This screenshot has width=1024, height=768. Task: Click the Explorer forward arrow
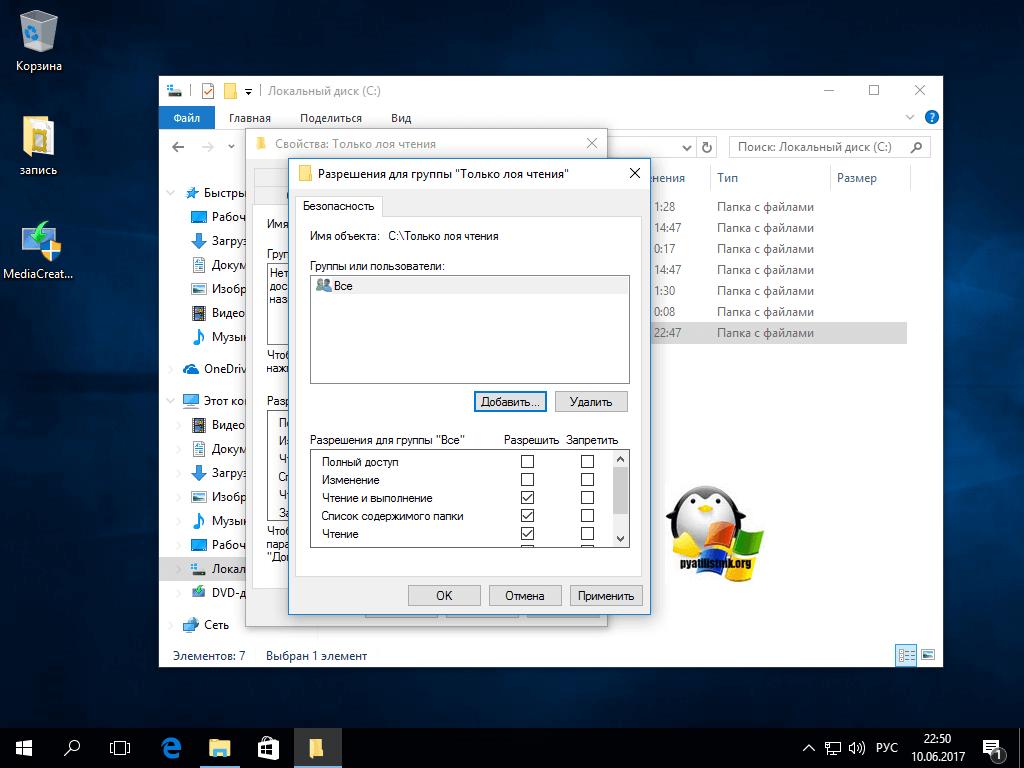pos(208,147)
